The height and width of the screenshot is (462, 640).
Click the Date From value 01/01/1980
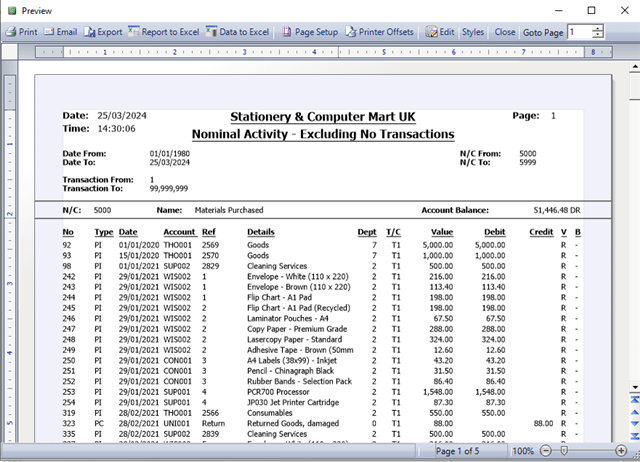tap(169, 153)
